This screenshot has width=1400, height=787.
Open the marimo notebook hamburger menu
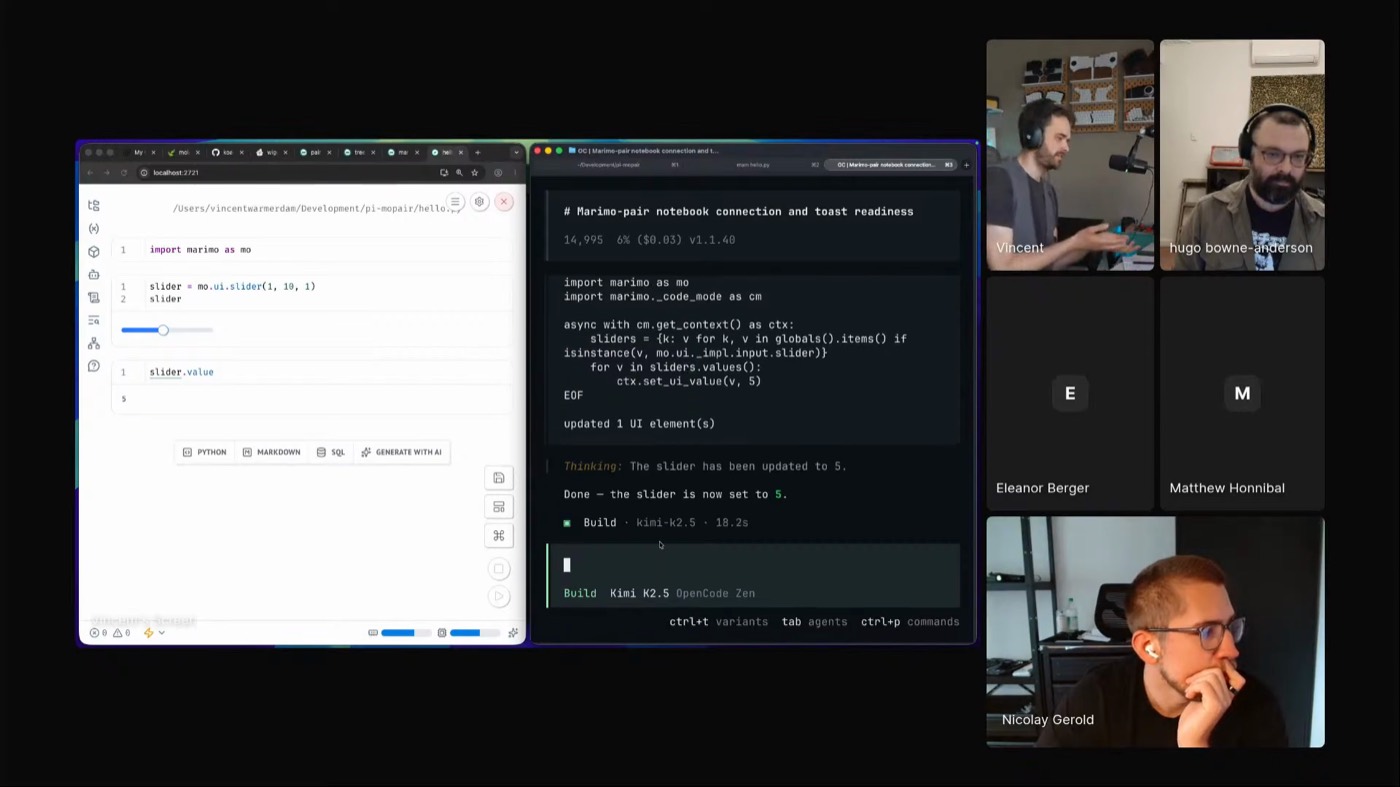[455, 202]
